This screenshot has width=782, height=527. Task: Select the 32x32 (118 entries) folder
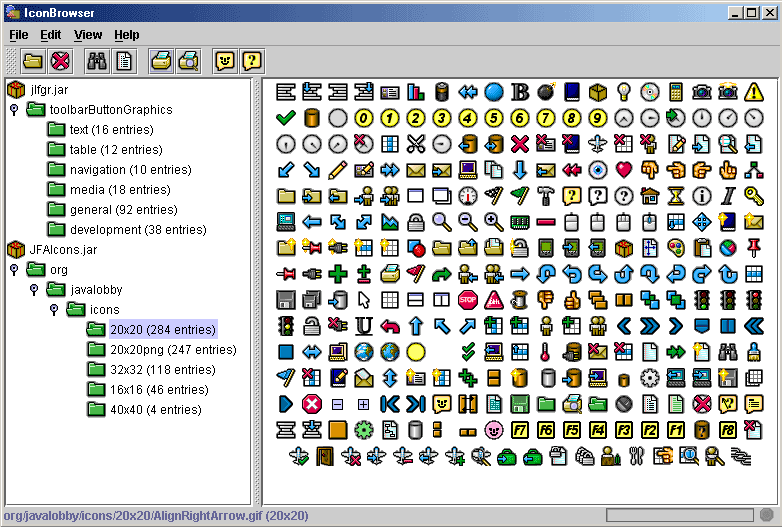(x=162, y=370)
